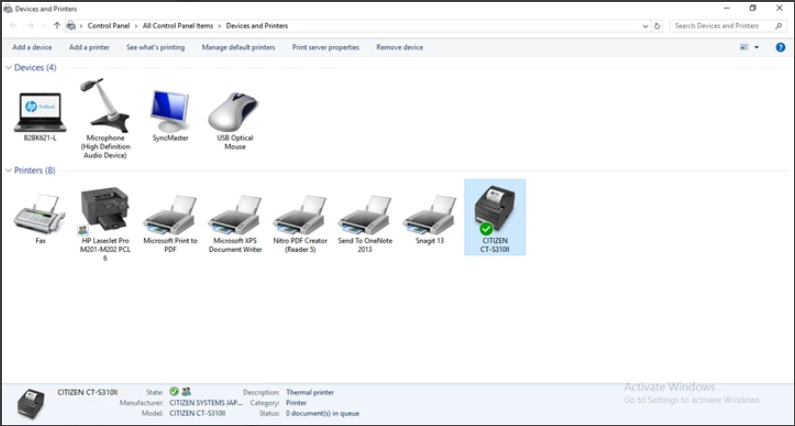Navigate to All Control Panel Items breadcrumb

pyautogui.click(x=178, y=26)
